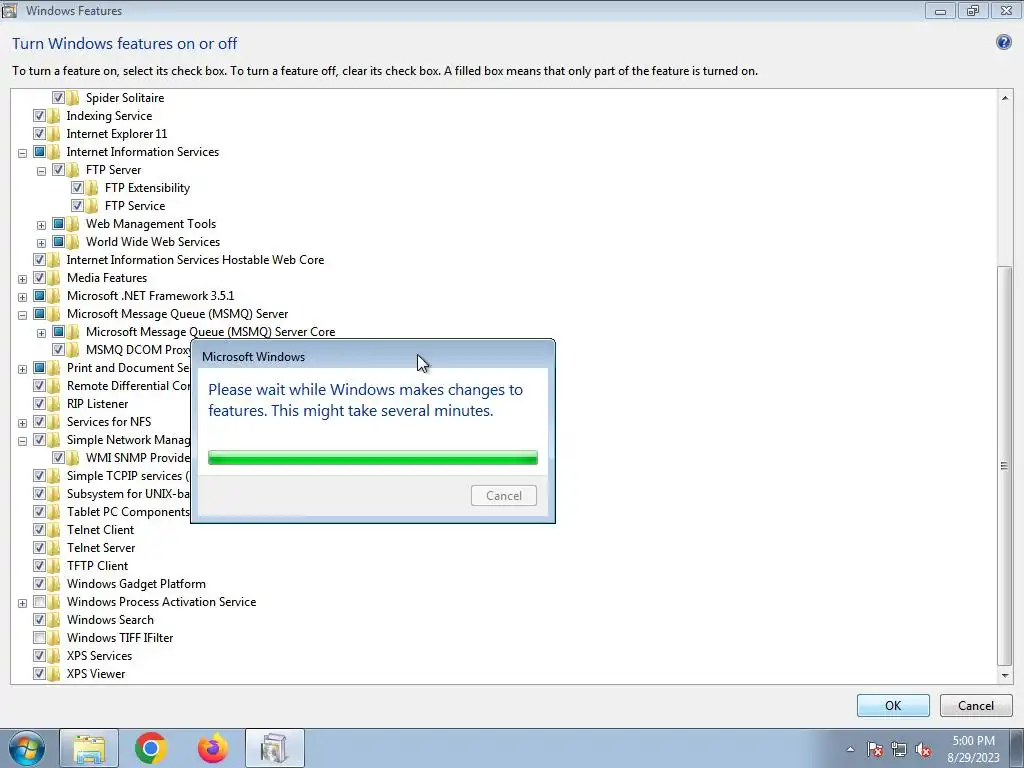Toggle the FTP Extensibility checkbox

77,187
